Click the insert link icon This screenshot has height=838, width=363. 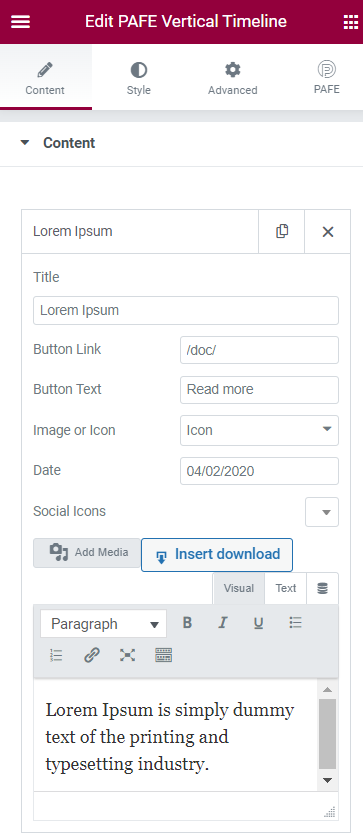click(x=92, y=655)
